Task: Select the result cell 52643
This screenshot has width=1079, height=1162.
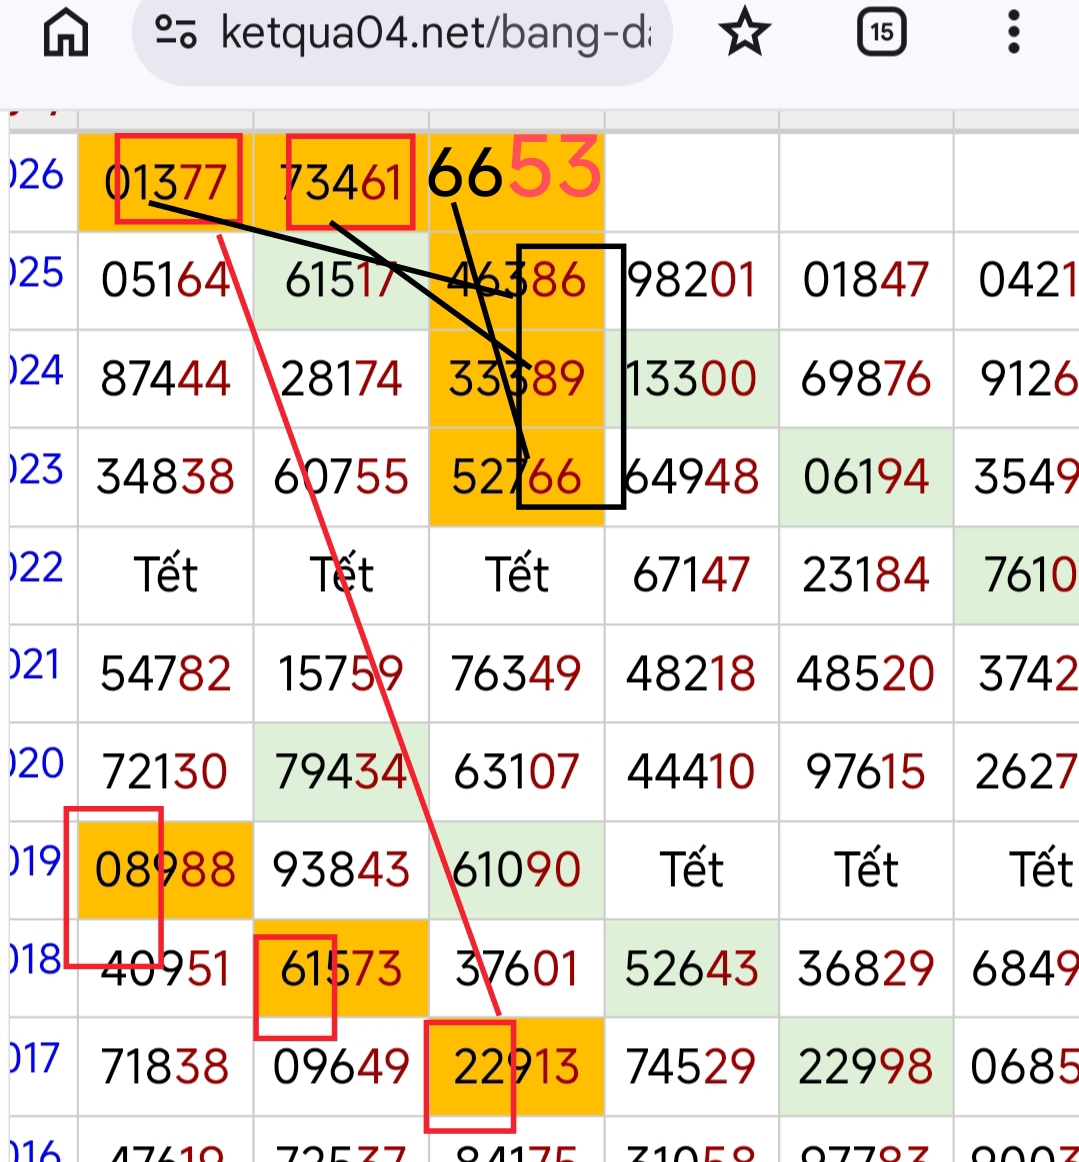Action: point(691,968)
